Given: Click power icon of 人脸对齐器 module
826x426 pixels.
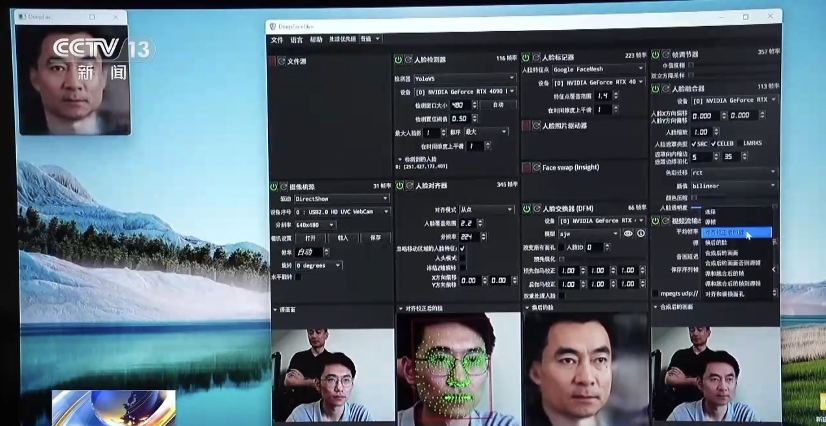Looking at the screenshot, I should pos(398,185).
